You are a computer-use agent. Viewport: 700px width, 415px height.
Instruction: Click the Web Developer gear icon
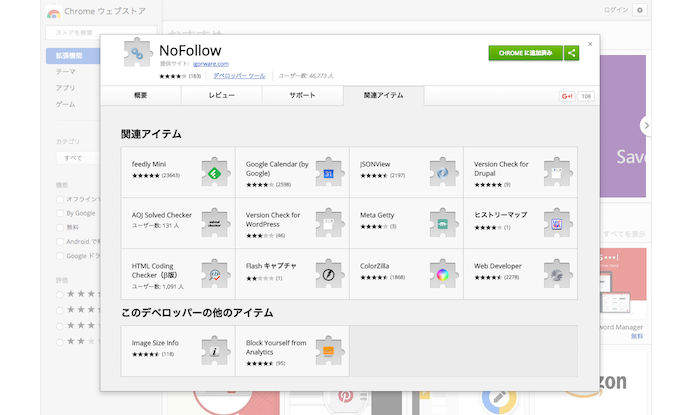(557, 274)
